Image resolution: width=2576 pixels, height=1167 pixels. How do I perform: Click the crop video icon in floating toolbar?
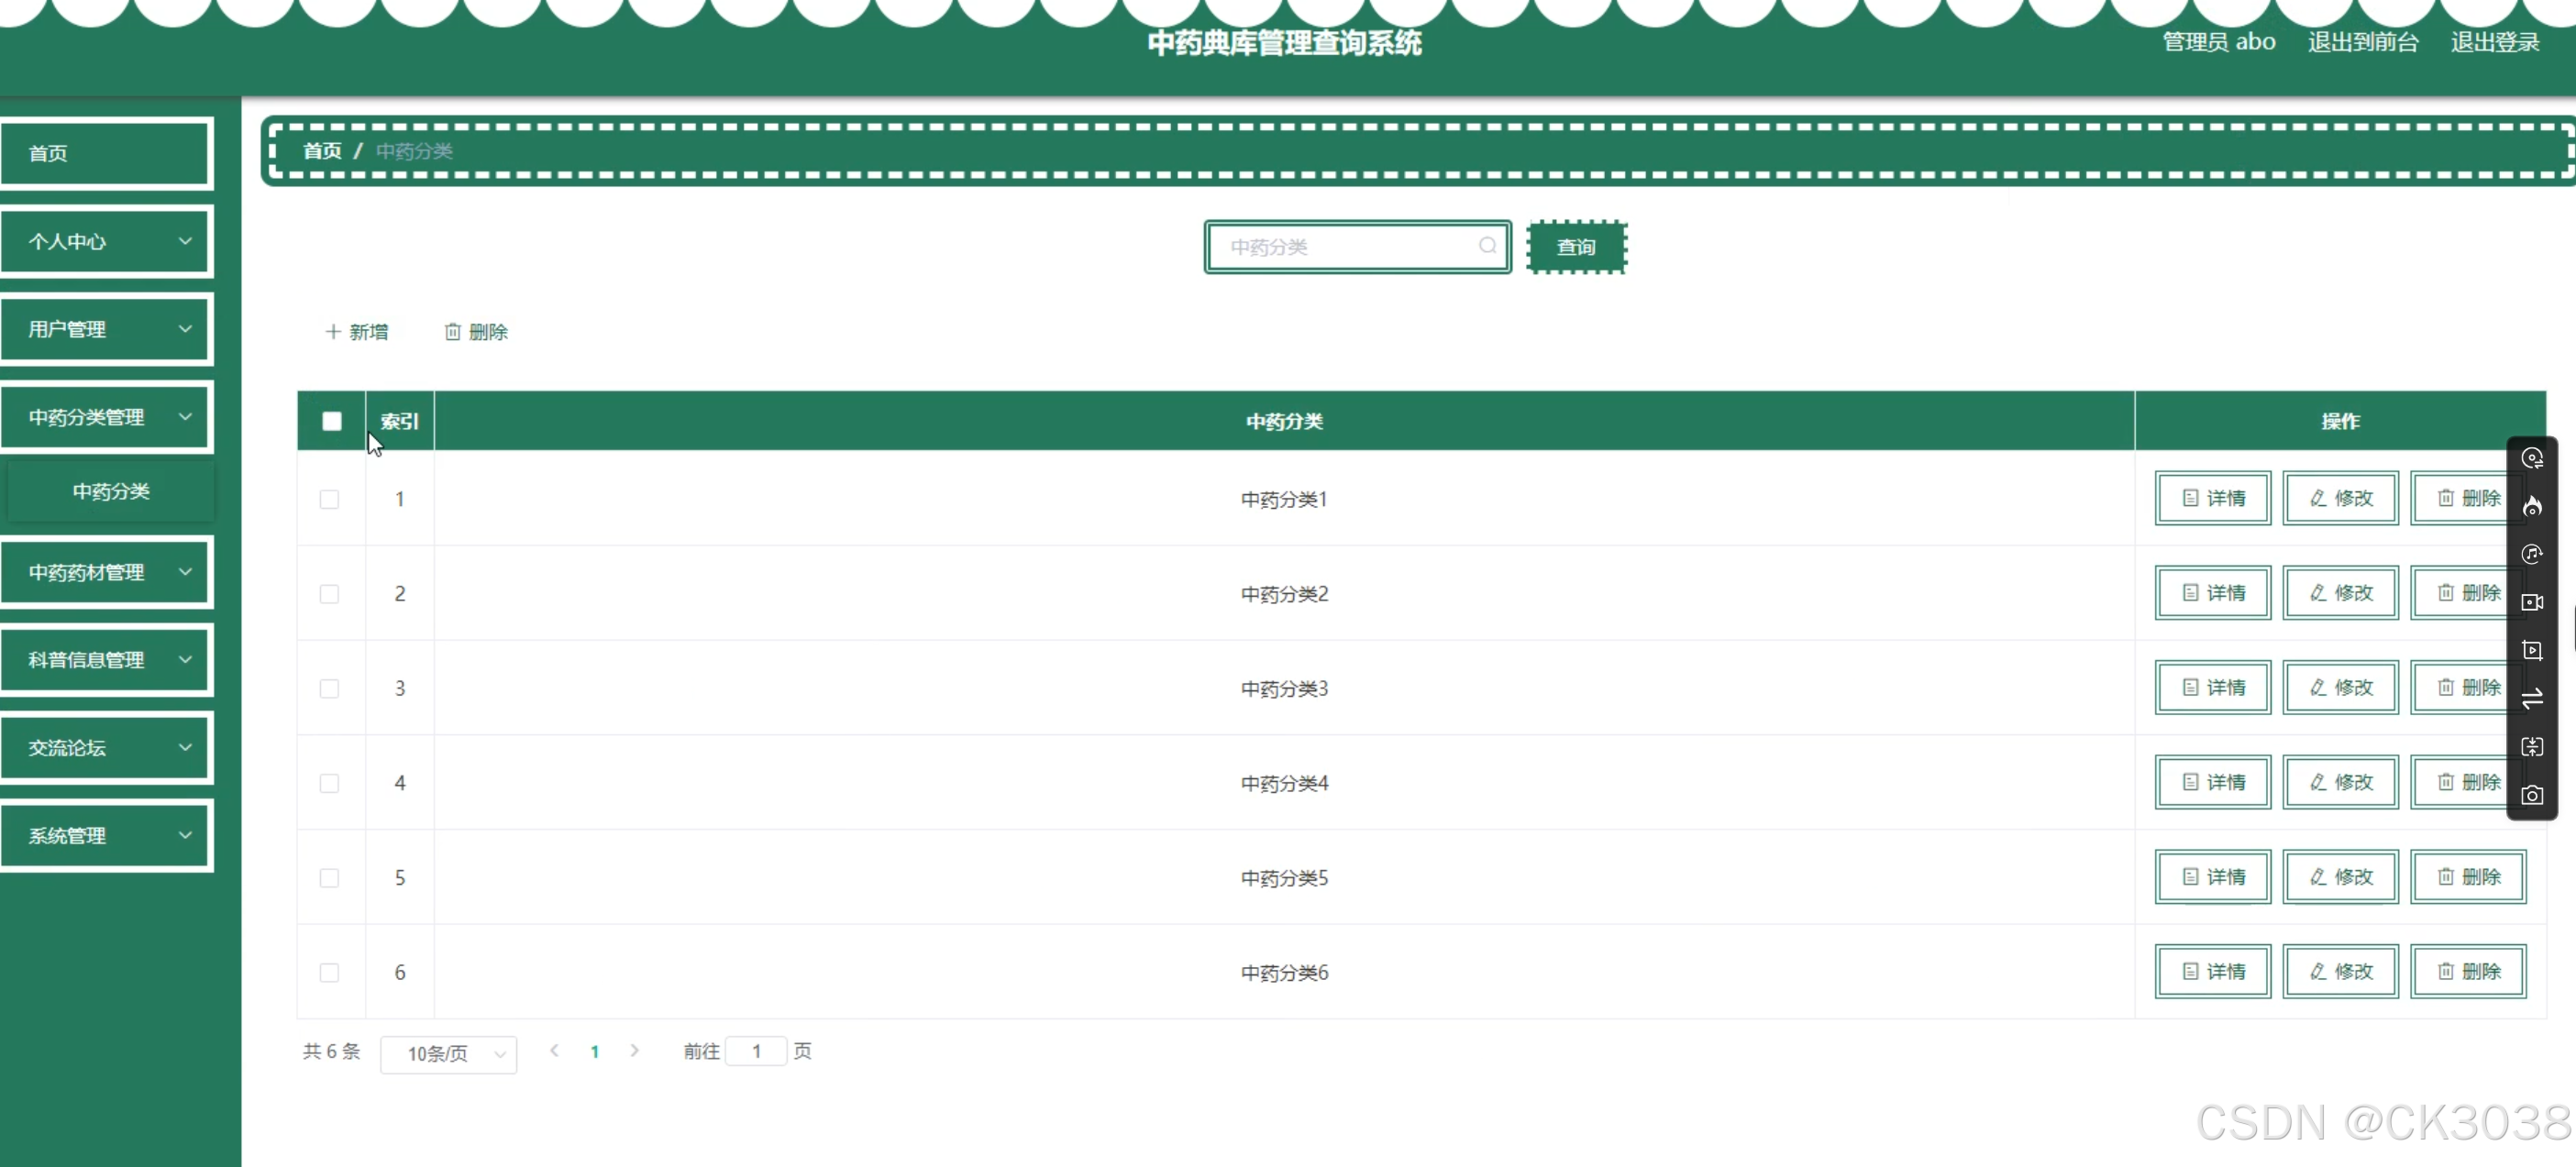tap(2531, 650)
